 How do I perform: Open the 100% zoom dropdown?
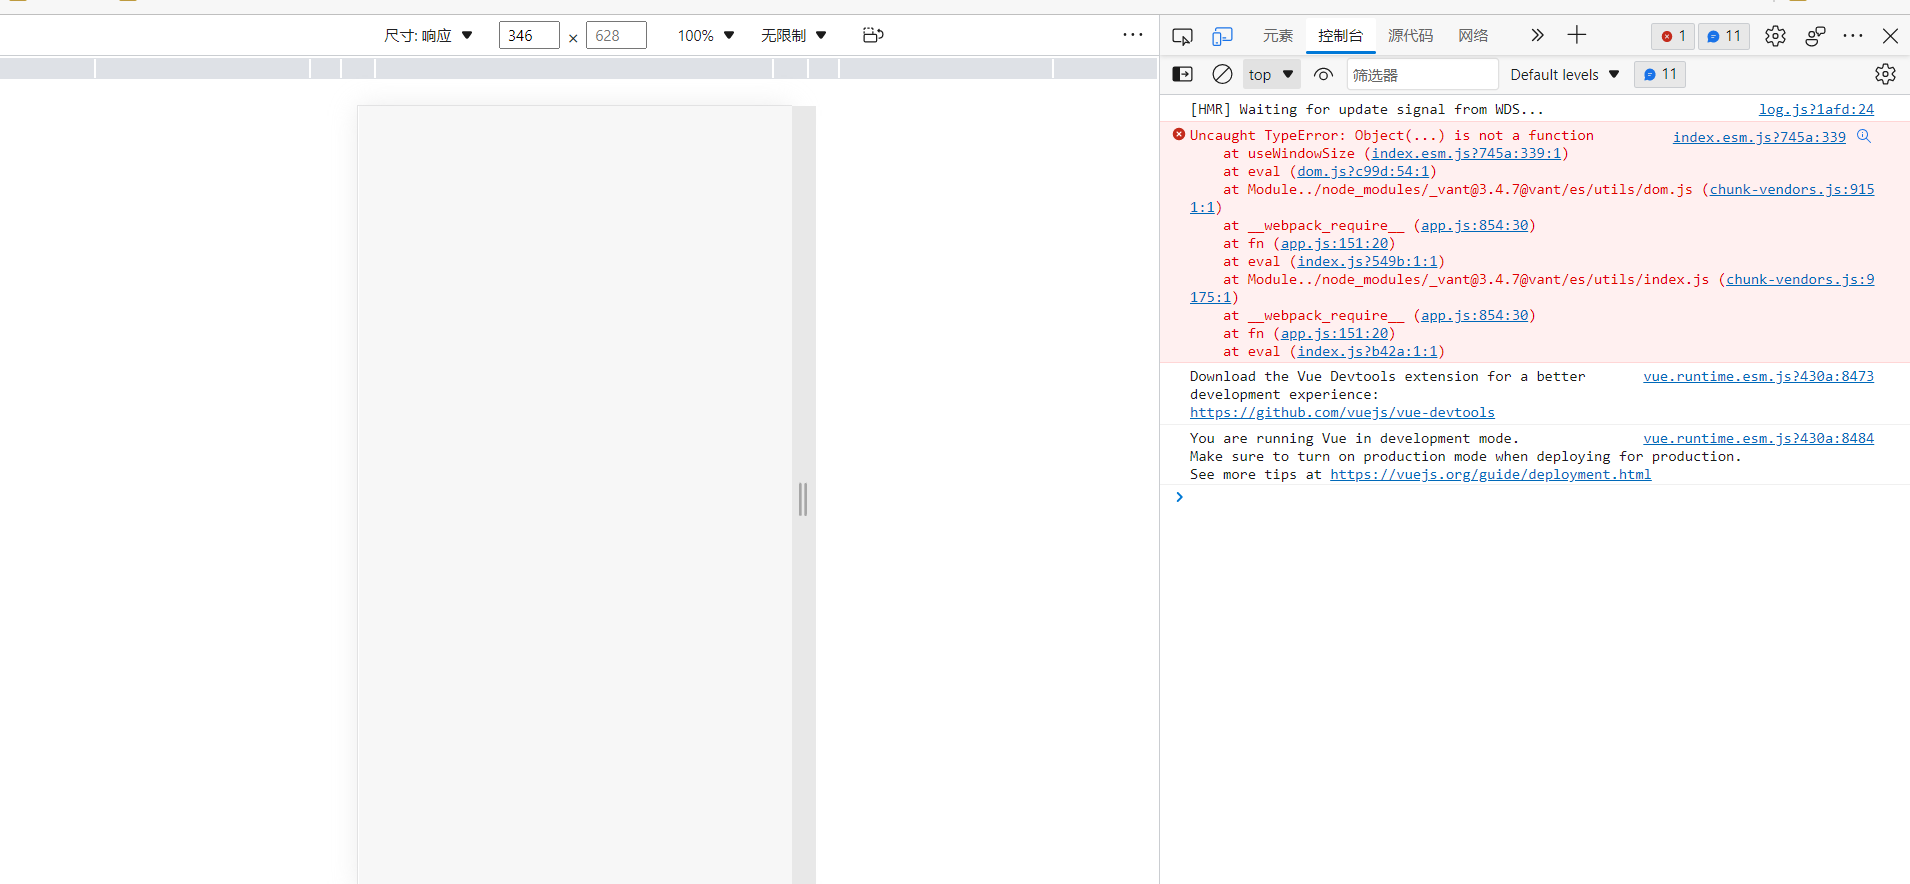[706, 36]
